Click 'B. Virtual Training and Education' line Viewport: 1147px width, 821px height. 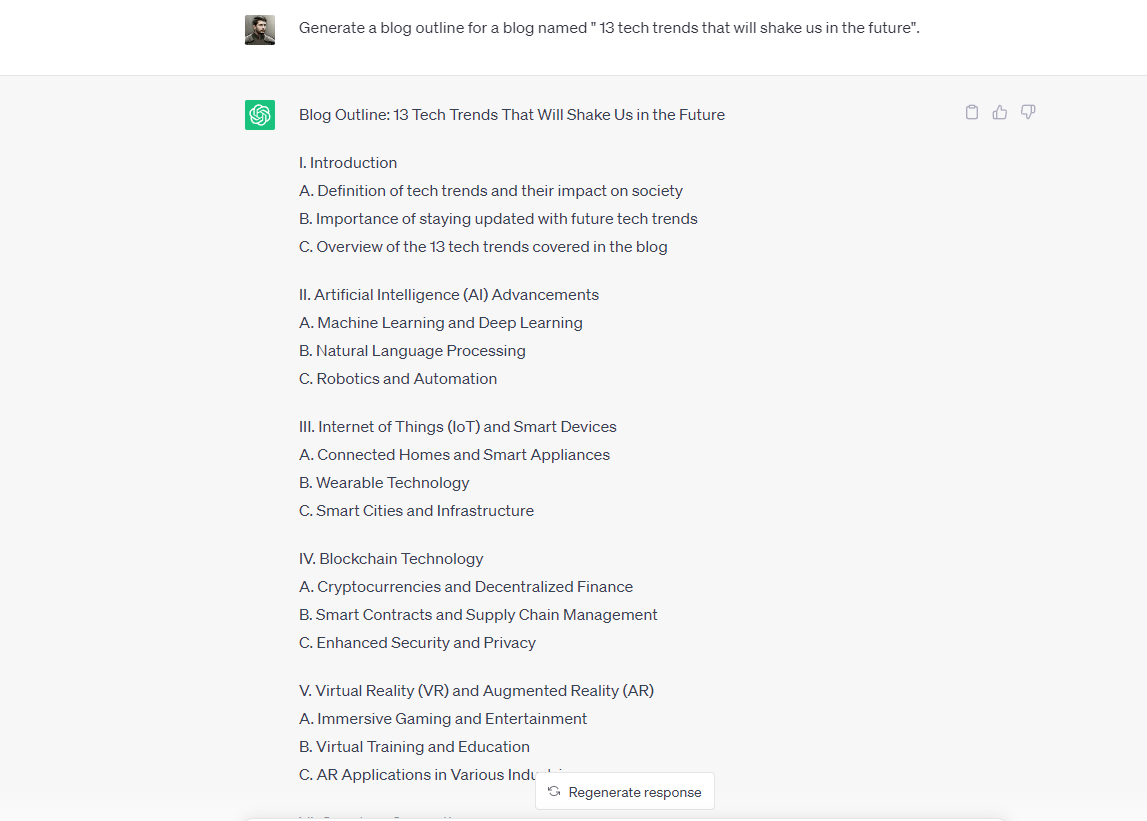[x=414, y=746]
